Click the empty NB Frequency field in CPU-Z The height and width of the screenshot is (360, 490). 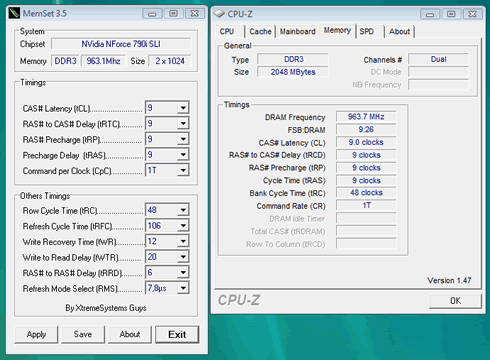pos(438,85)
